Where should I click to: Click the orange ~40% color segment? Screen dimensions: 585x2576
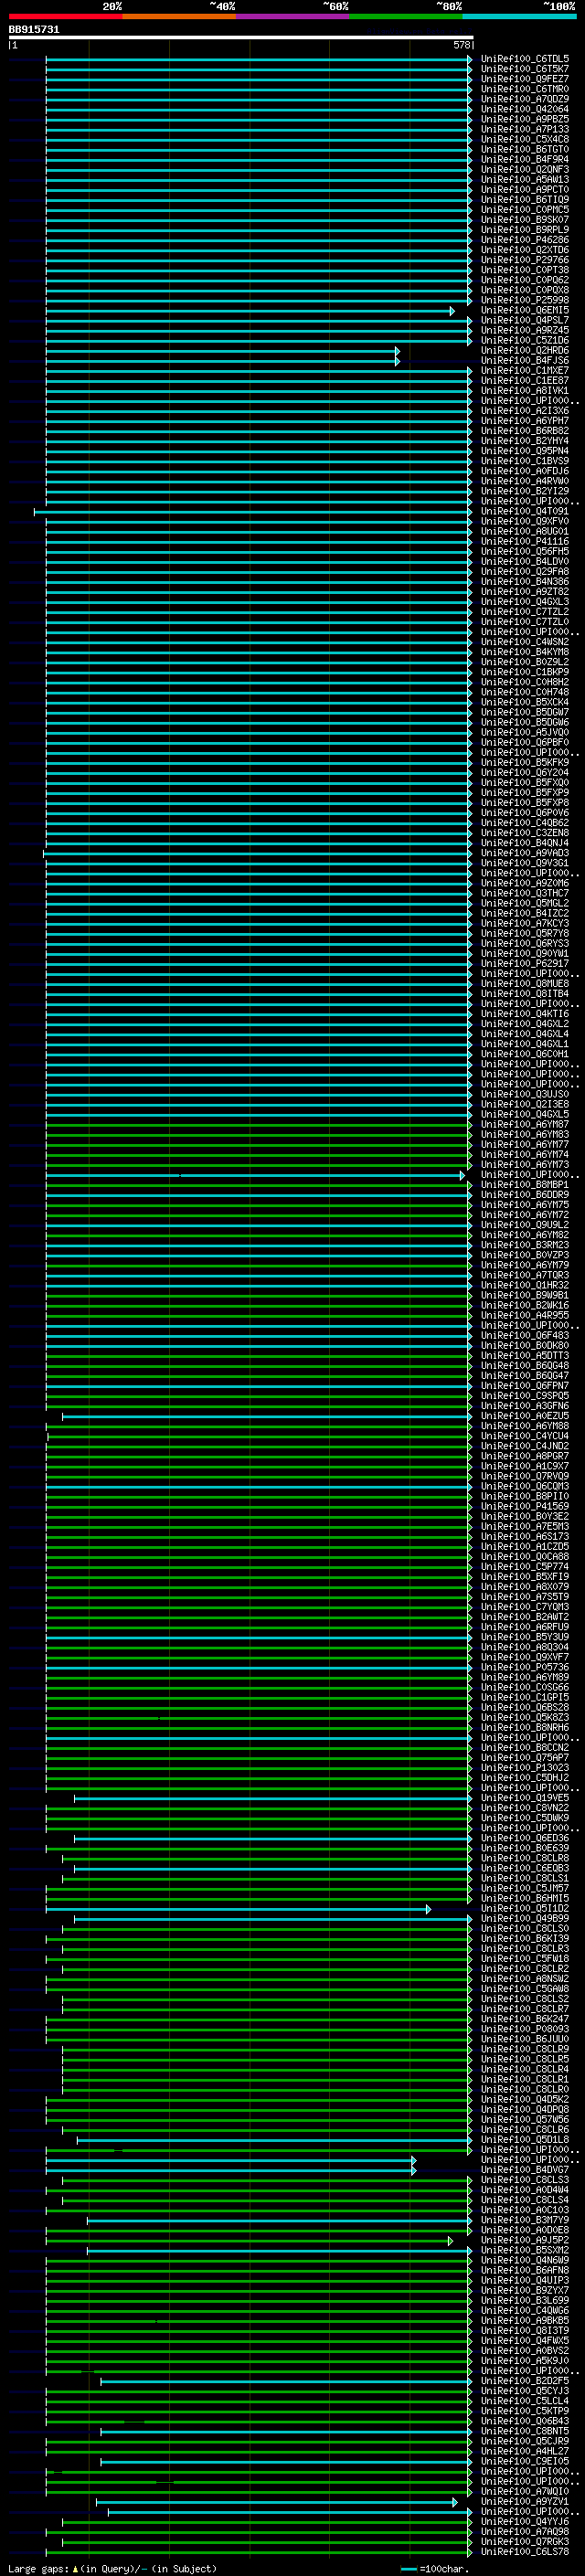179,16
